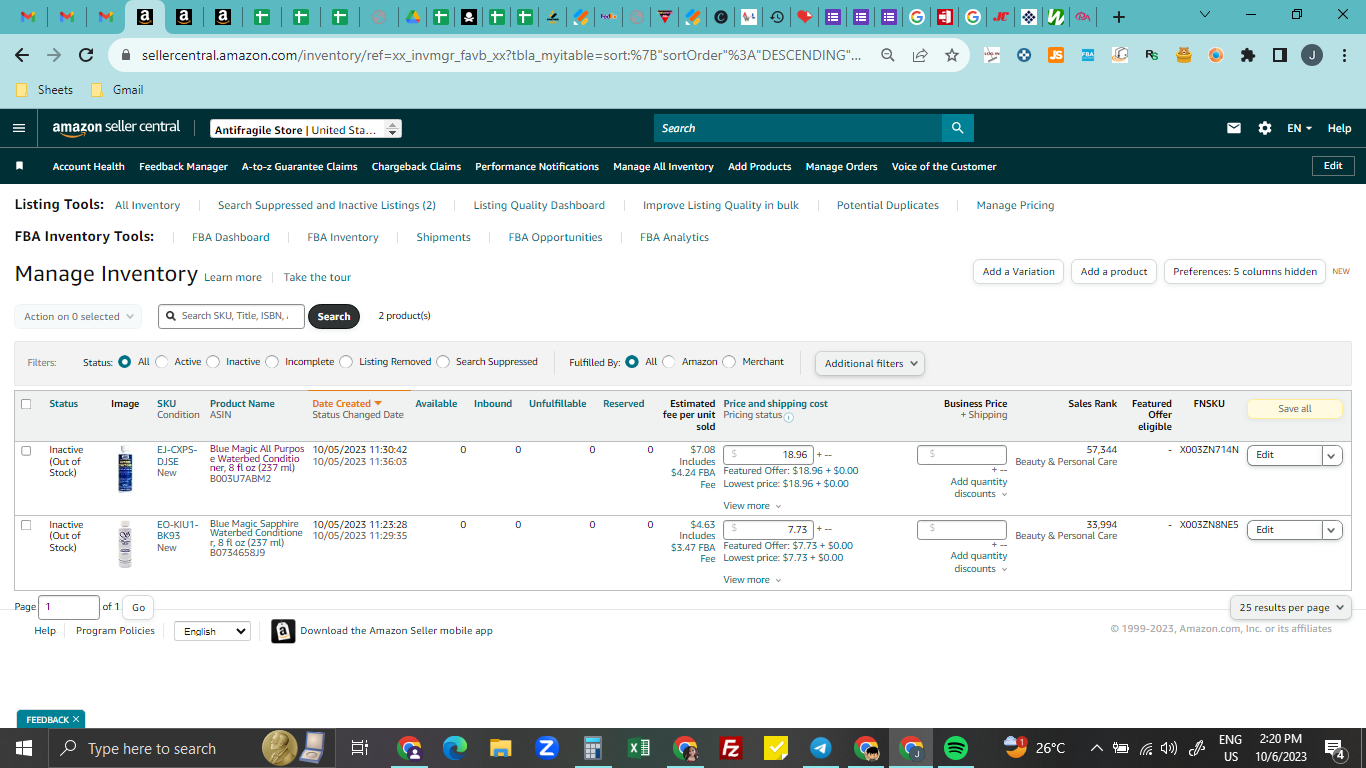Viewport: 1366px width, 768px height.
Task: Select the Active status radio button
Action: point(163,362)
